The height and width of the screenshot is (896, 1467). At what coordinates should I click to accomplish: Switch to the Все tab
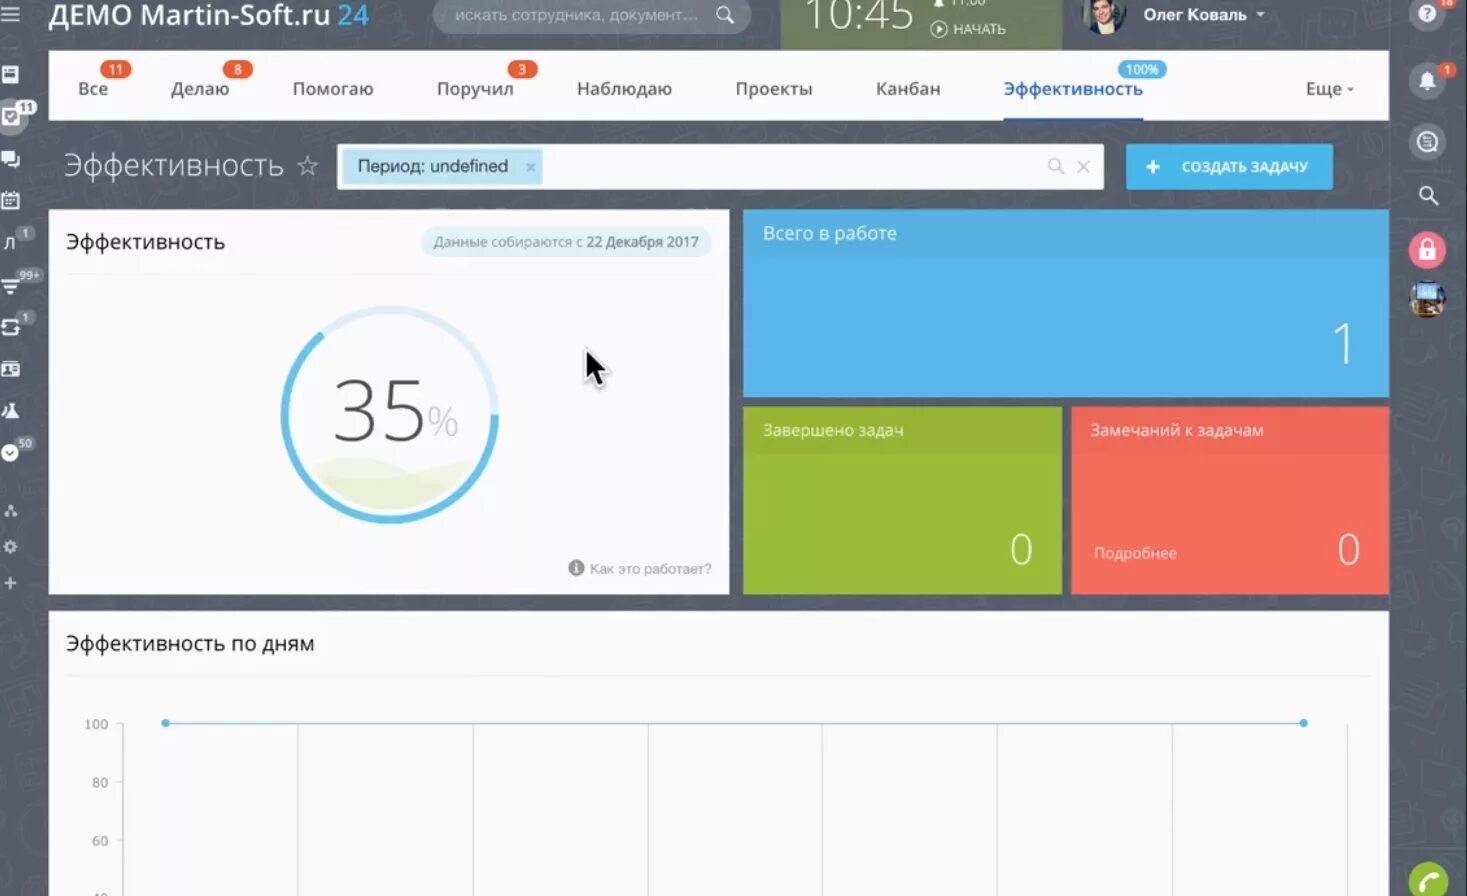click(93, 89)
